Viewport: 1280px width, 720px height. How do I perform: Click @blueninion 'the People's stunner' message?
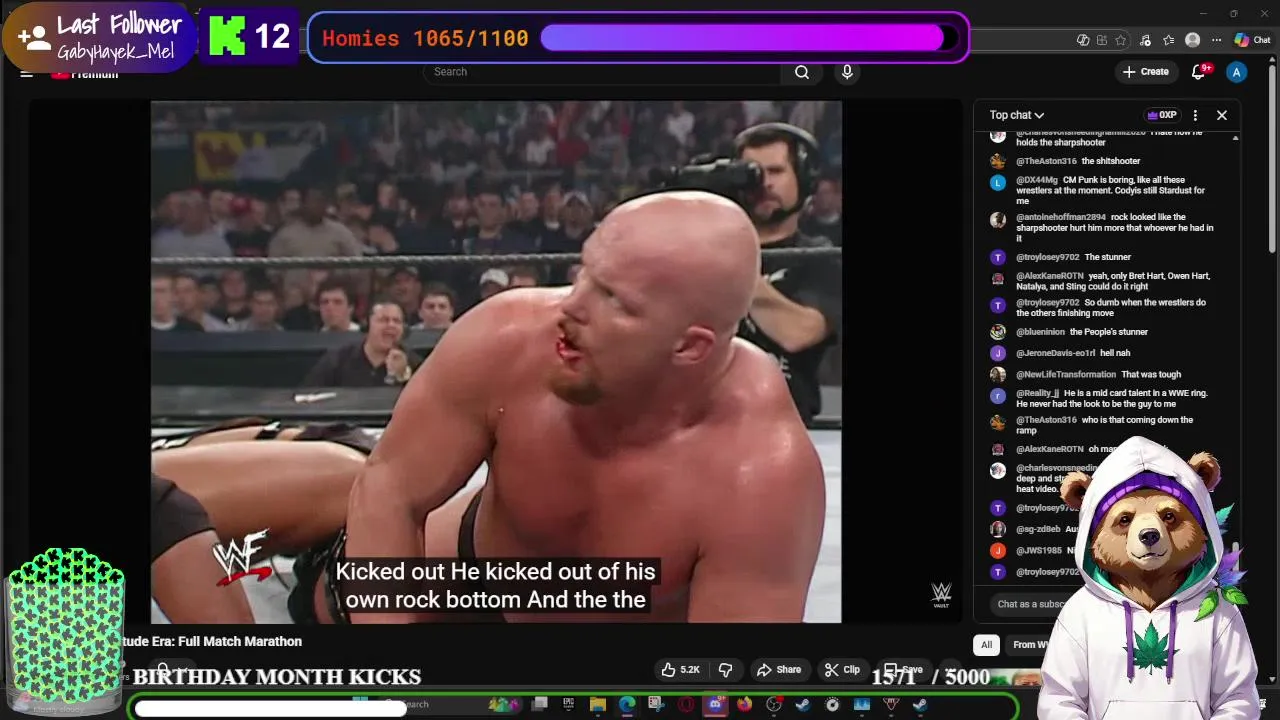[1082, 332]
